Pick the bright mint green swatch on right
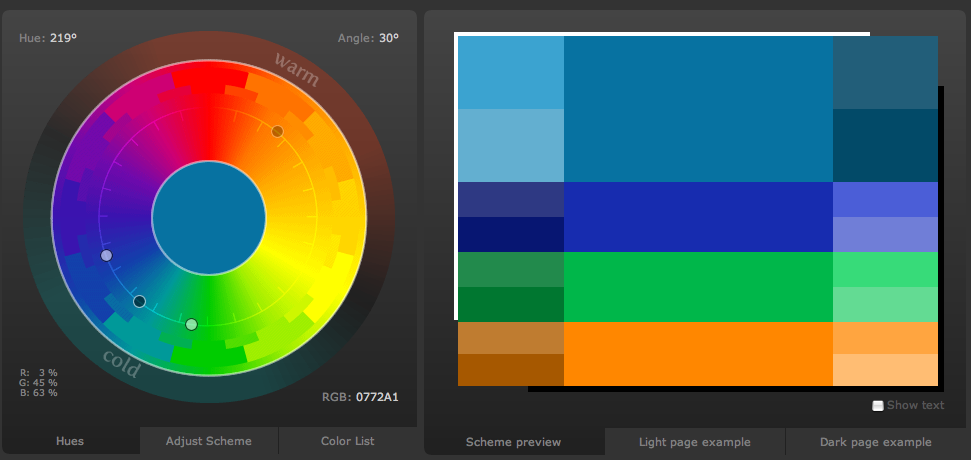This screenshot has height=460, width=971. [x=886, y=269]
